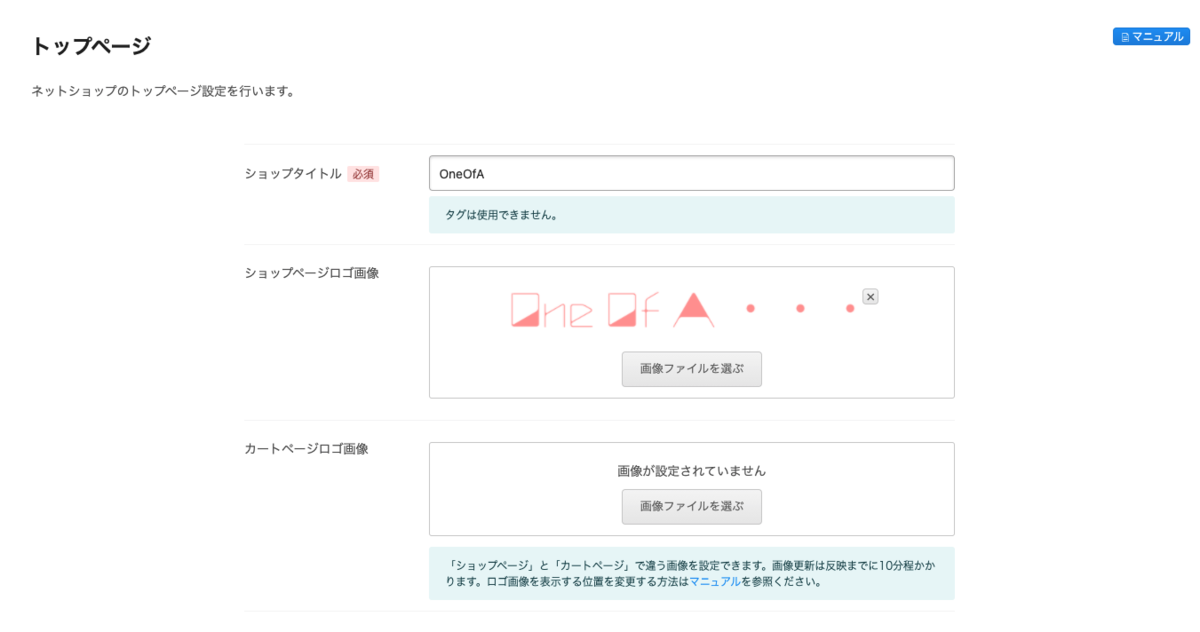1200x632 pixels.
Task: Remove the shop logo via the X icon
Action: [x=869, y=296]
